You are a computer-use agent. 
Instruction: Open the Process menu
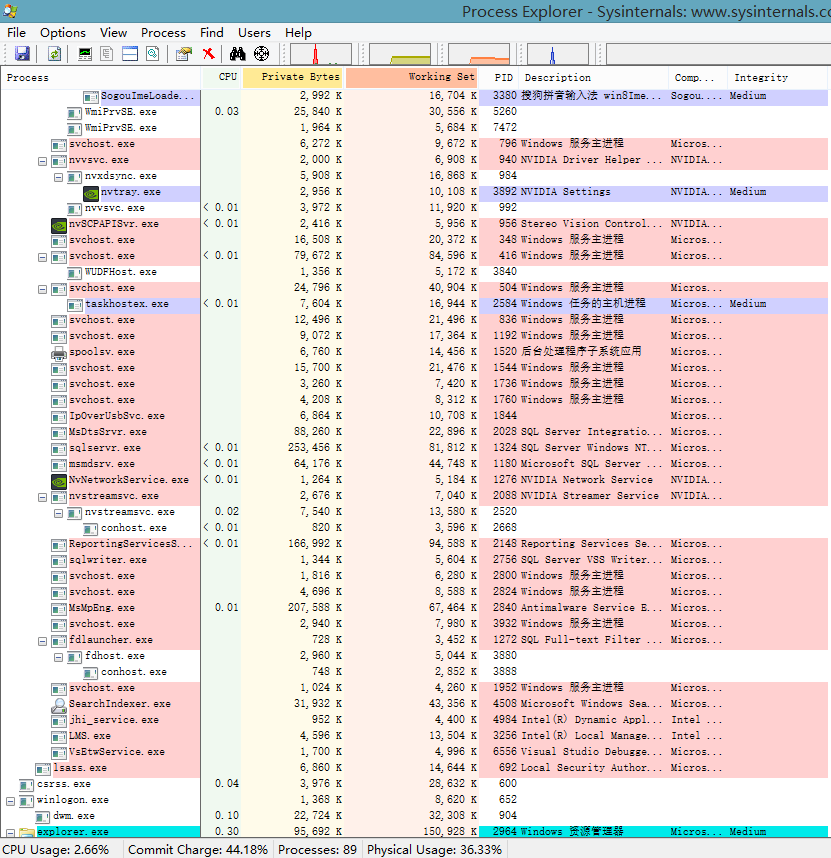coord(163,32)
